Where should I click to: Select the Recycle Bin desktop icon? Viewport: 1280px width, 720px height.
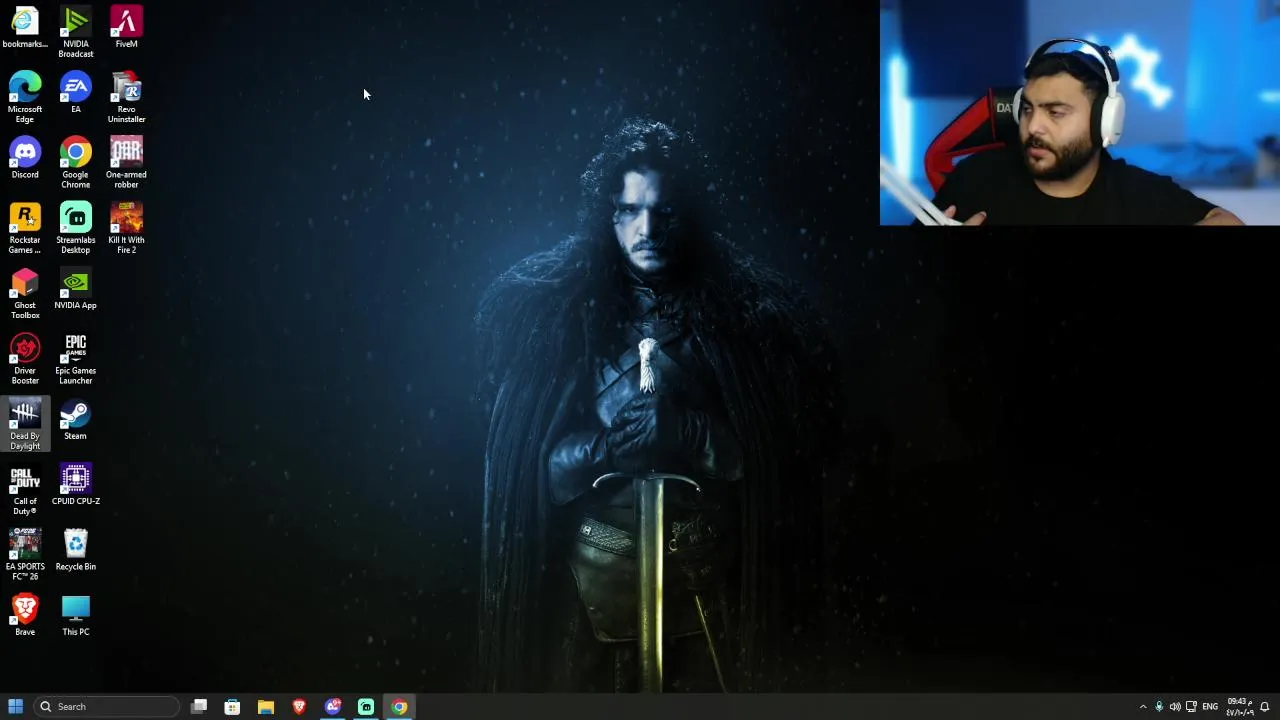pyautogui.click(x=75, y=550)
